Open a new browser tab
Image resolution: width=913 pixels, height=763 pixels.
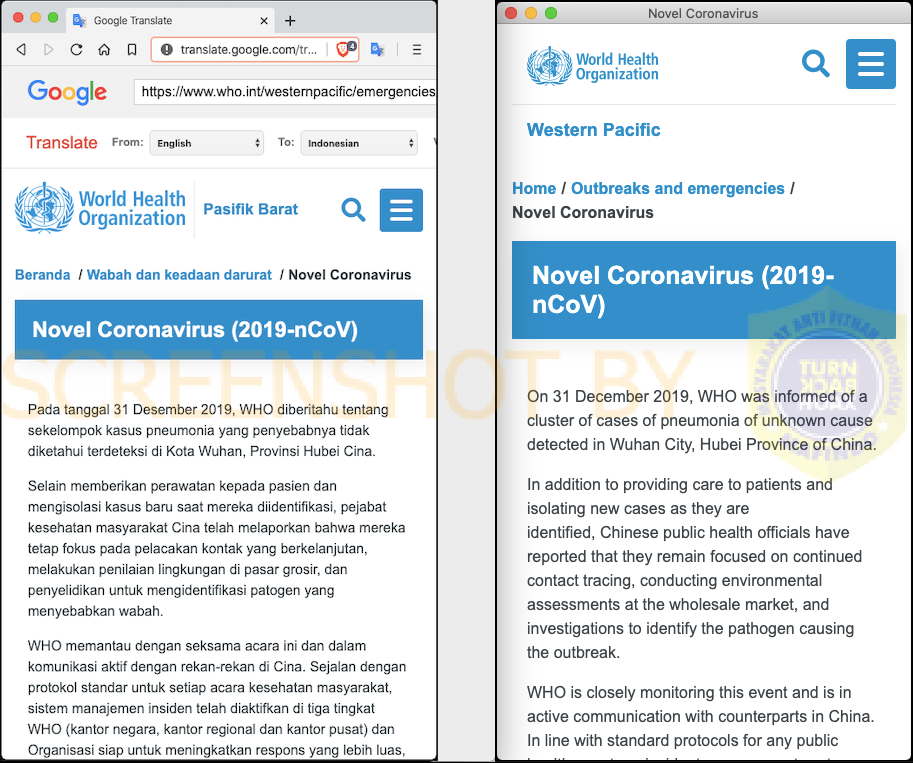tap(290, 21)
